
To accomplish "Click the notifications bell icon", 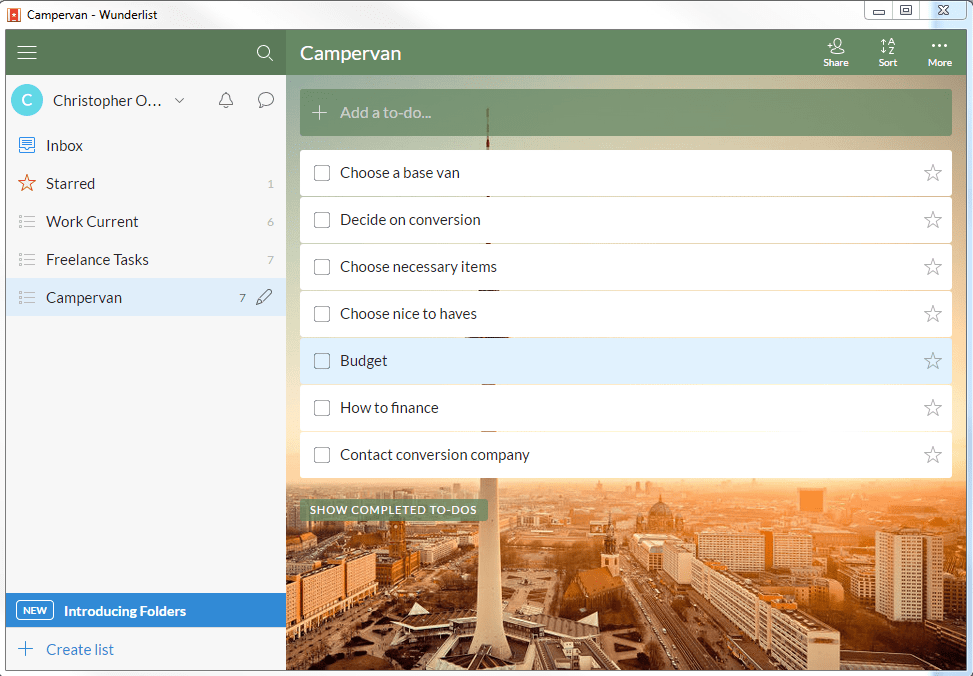I will tap(226, 100).
